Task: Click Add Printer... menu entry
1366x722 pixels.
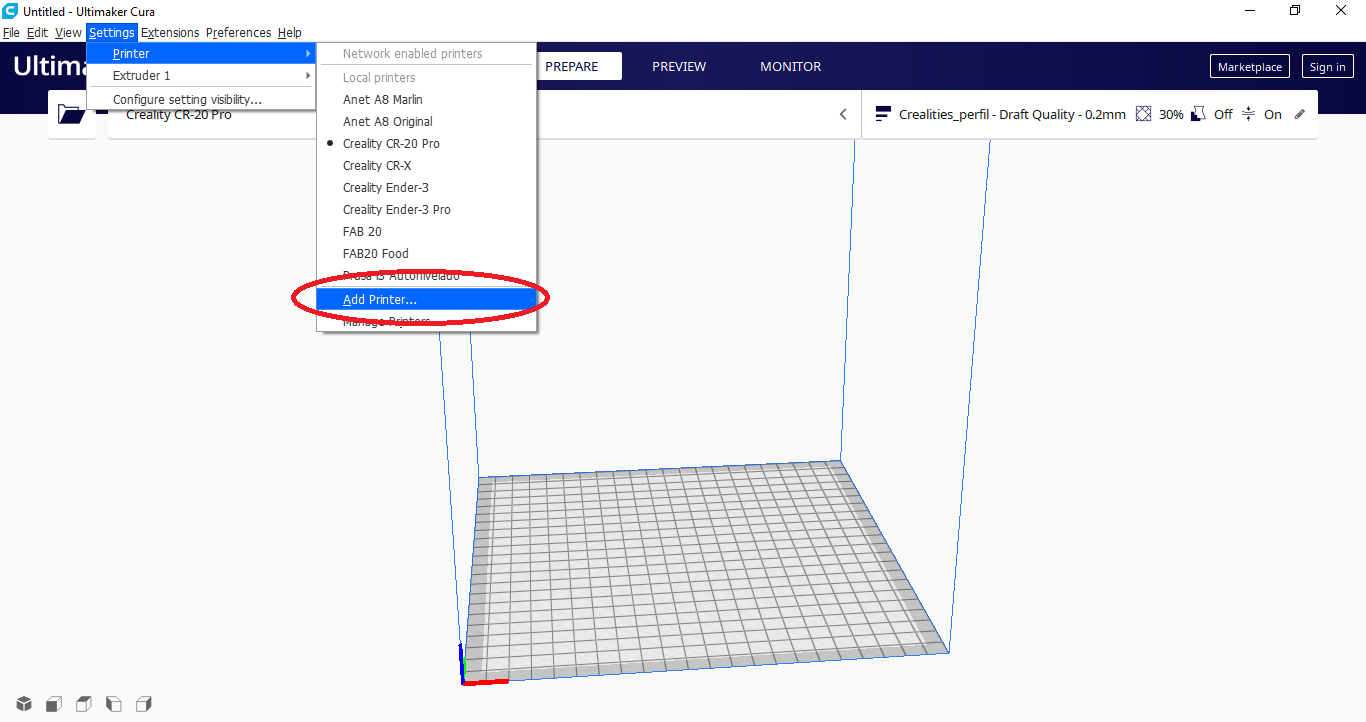Action: [x=427, y=300]
